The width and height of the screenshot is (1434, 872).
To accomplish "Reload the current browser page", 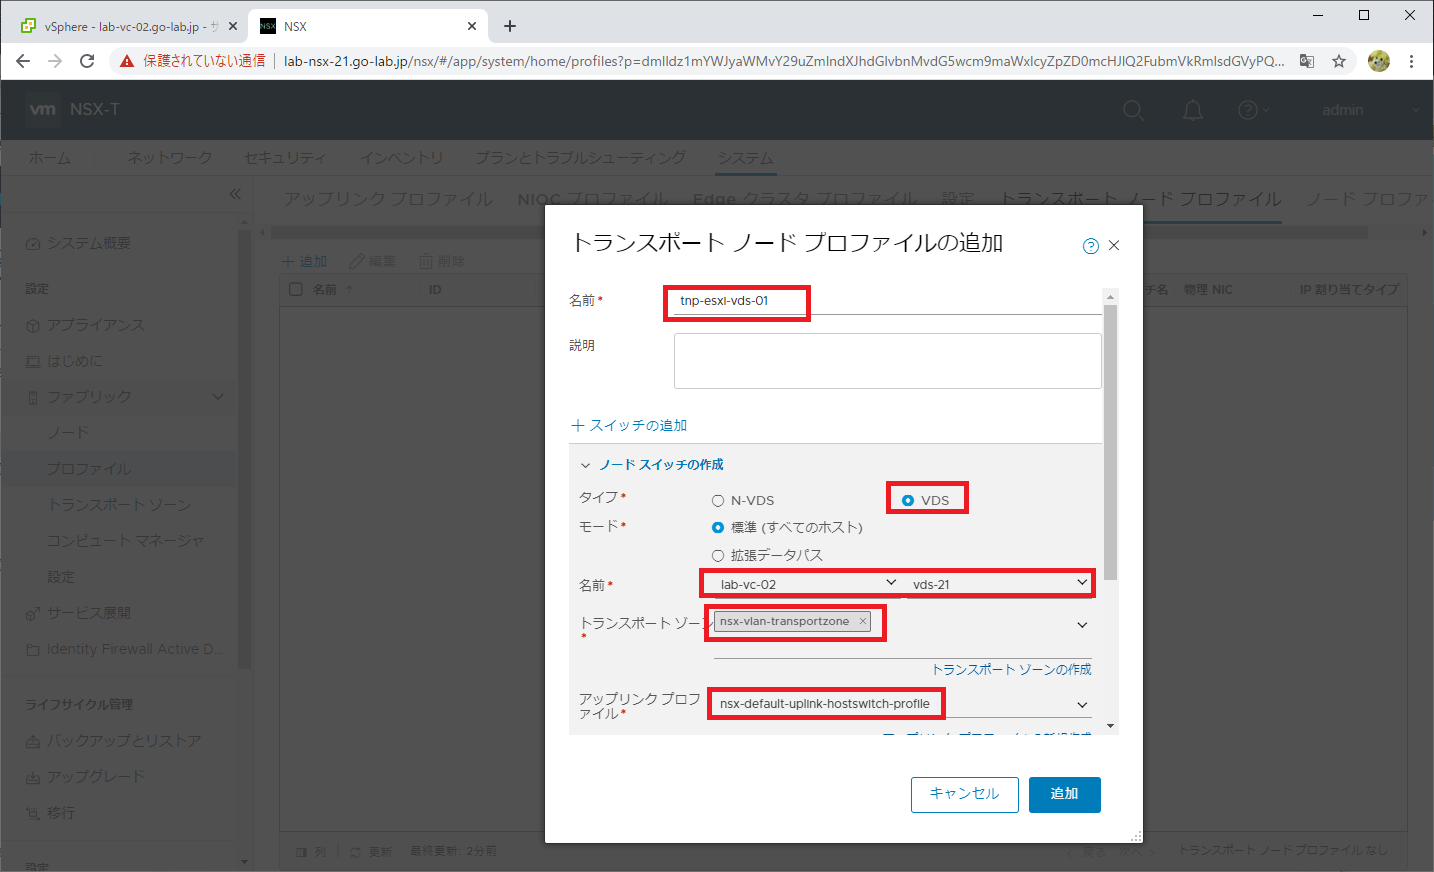I will pyautogui.click(x=87, y=61).
